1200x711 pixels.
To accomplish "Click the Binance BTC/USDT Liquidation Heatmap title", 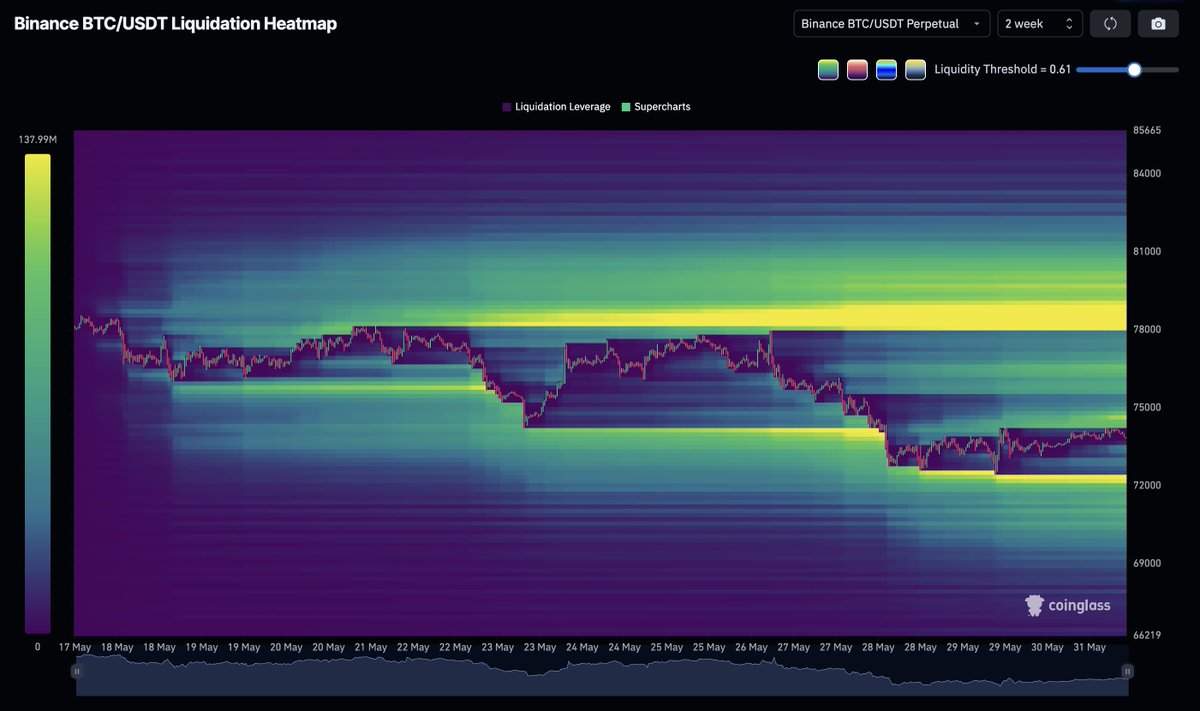I will [175, 24].
